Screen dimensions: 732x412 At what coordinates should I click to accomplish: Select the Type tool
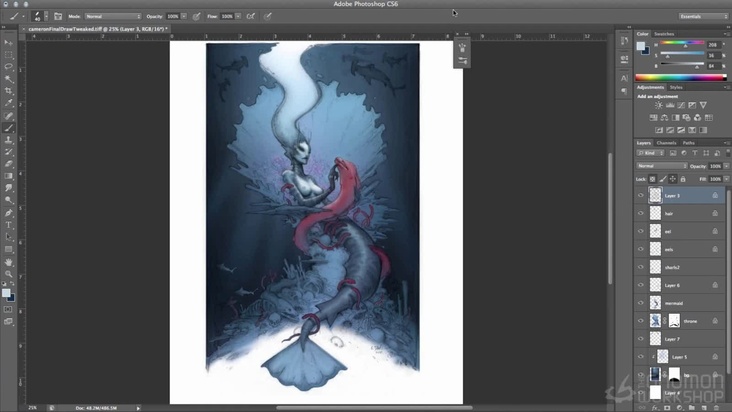[9, 225]
